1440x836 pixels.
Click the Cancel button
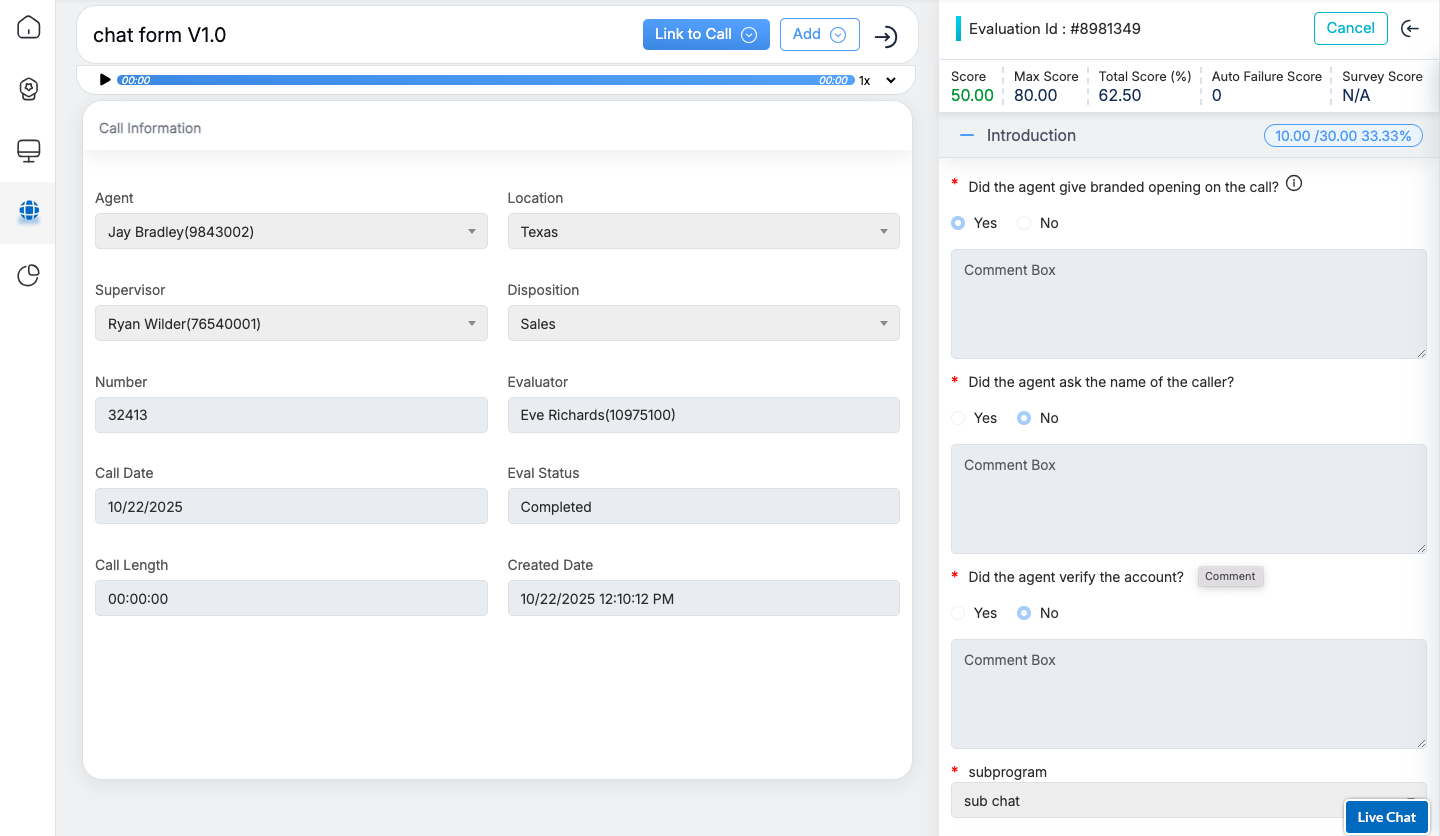[x=1350, y=28]
